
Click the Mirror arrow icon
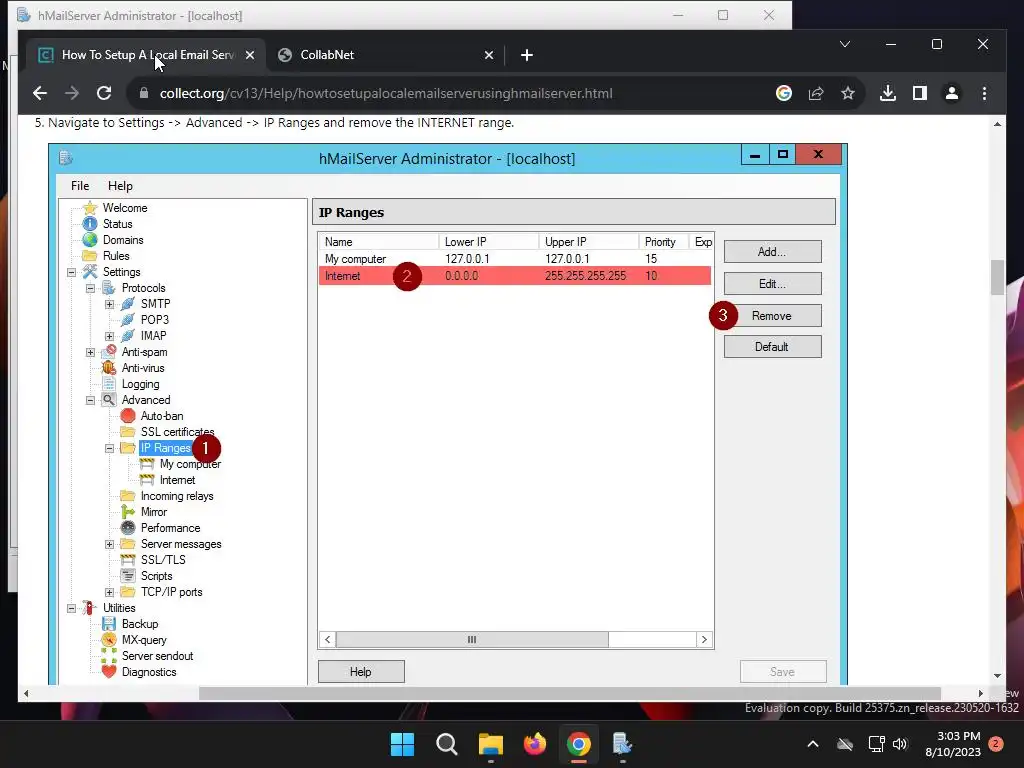point(128,512)
